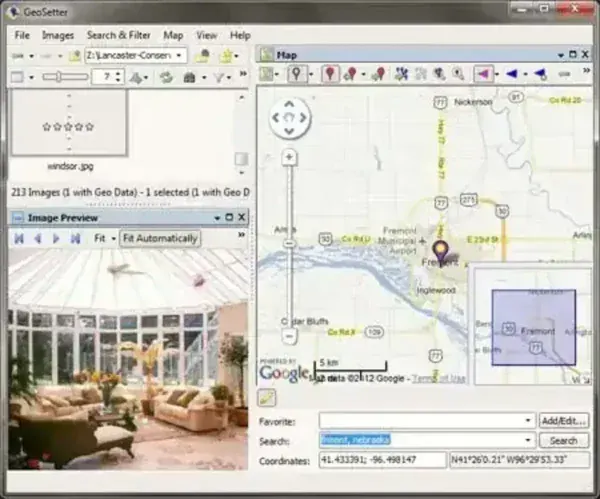Click the Search button
The height and width of the screenshot is (499, 600).
point(564,440)
